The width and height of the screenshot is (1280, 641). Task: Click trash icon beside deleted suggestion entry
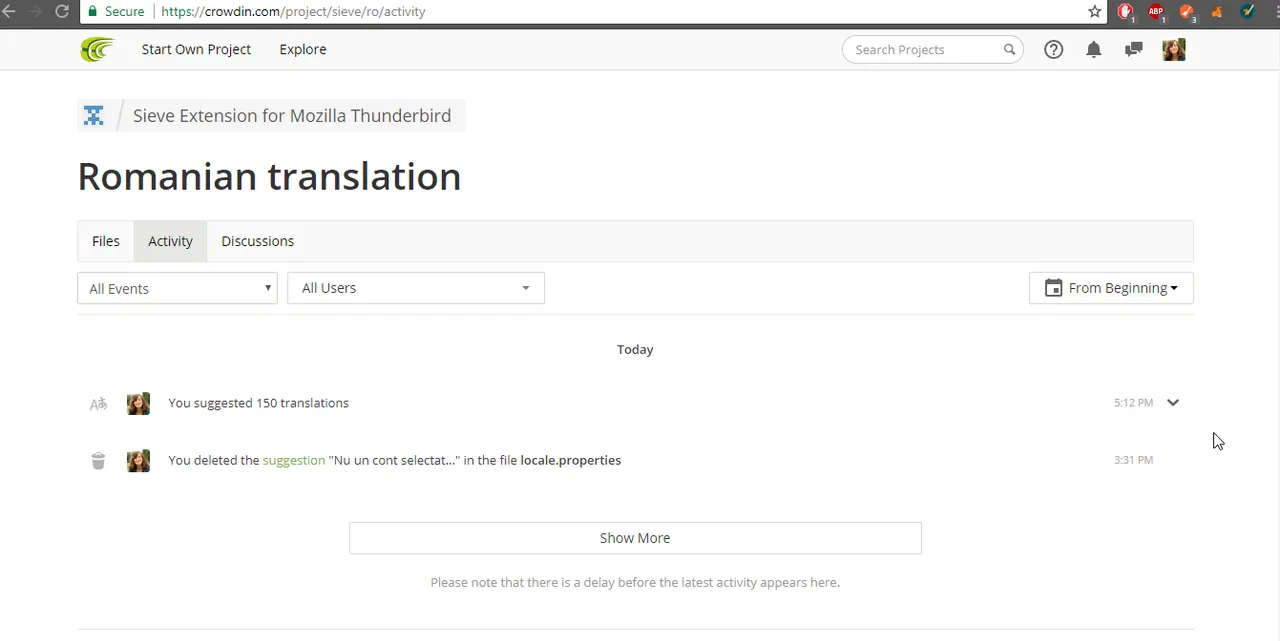click(x=98, y=461)
